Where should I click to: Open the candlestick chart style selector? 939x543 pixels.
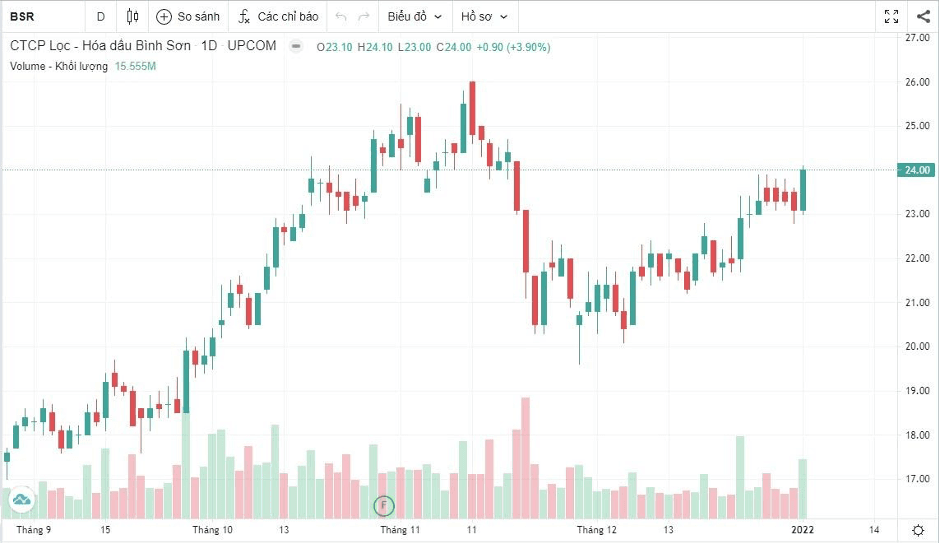[132, 16]
